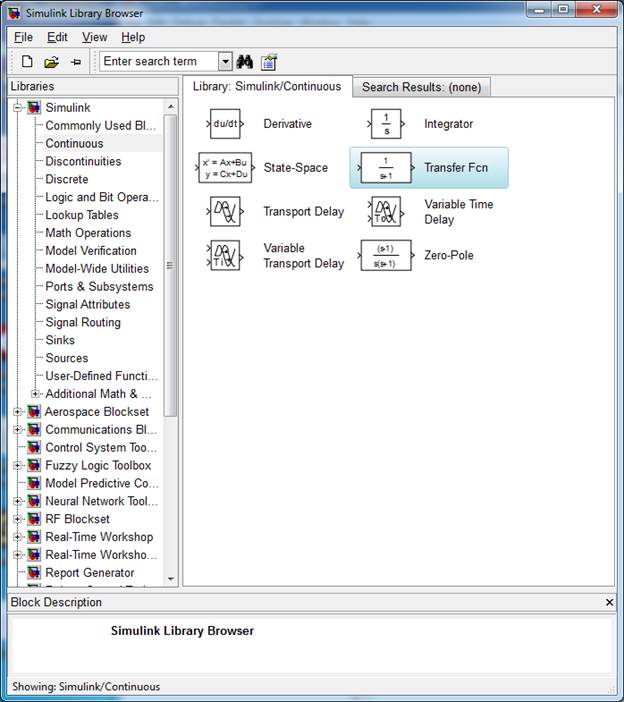
Task: Select the Ports & Subsystems library
Action: pyautogui.click(x=99, y=287)
